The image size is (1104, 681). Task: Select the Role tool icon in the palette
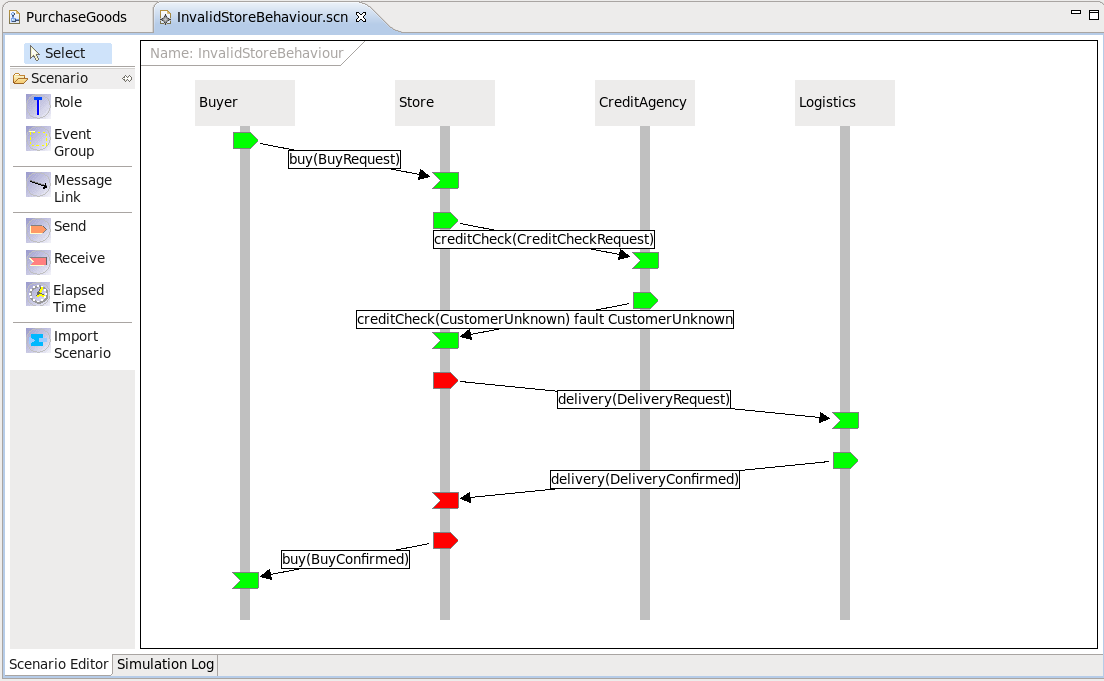click(37, 106)
